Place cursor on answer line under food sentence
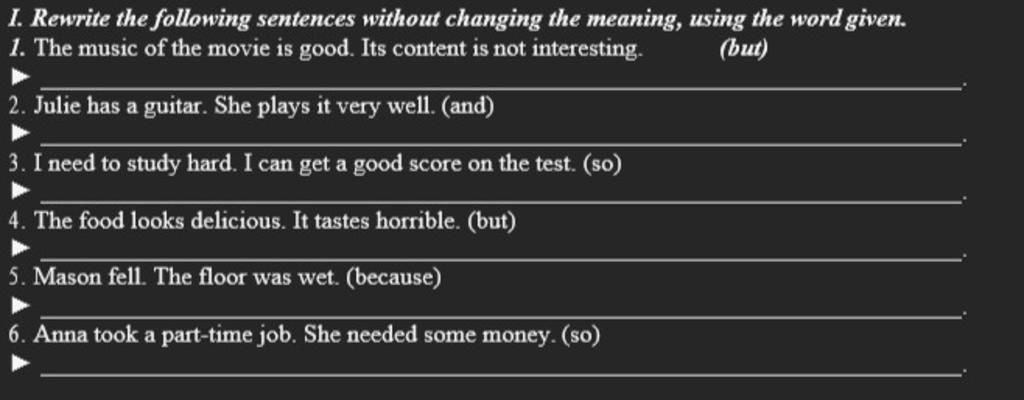 (500, 252)
